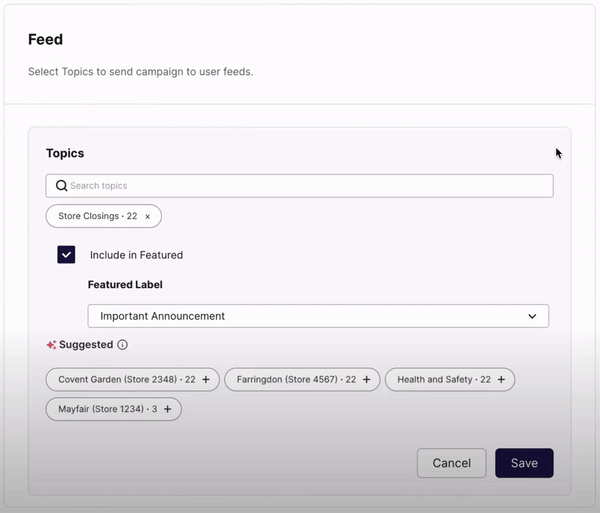The image size is (600, 513).
Task: Click the 'Feed' title
Action: [46, 39]
